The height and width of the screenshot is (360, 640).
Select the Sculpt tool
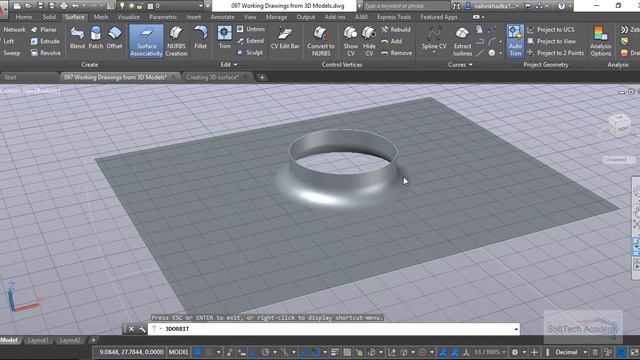point(250,53)
